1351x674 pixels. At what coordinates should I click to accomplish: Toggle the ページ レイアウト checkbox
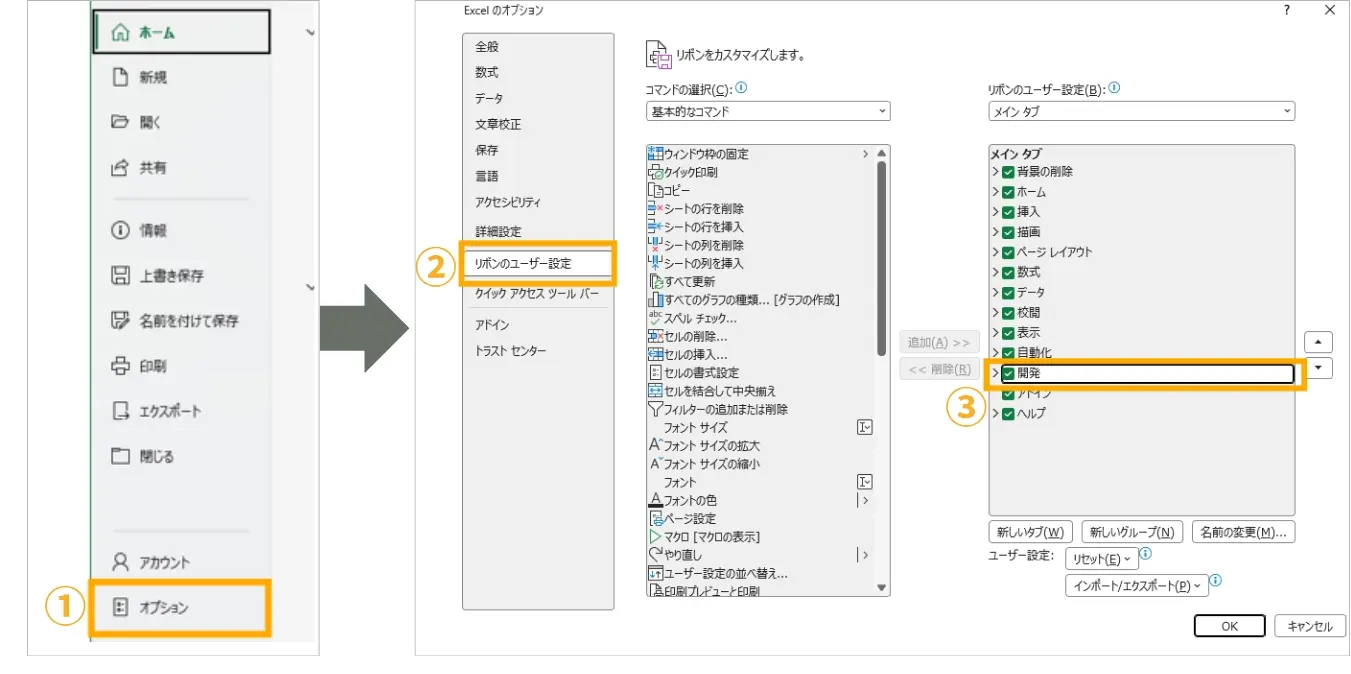point(1008,252)
